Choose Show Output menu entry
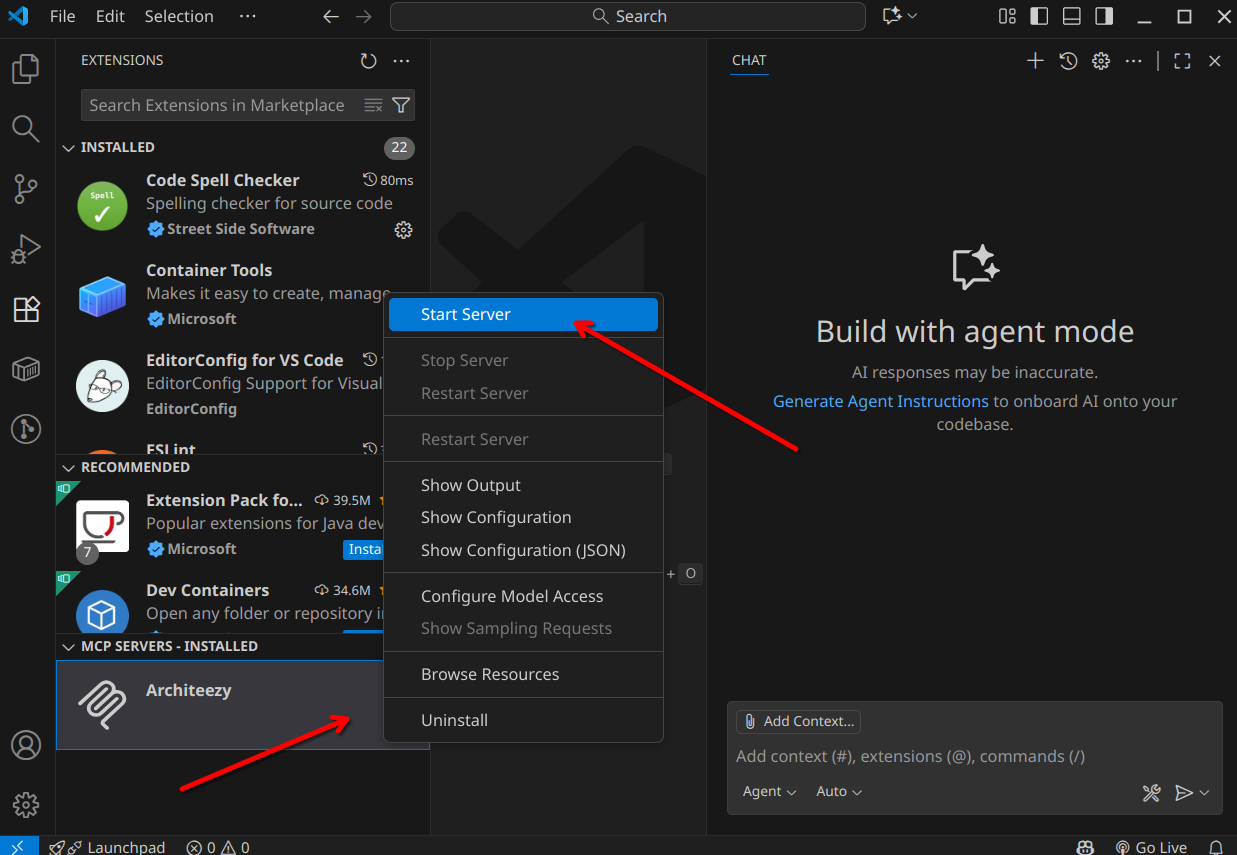 pyautogui.click(x=471, y=485)
